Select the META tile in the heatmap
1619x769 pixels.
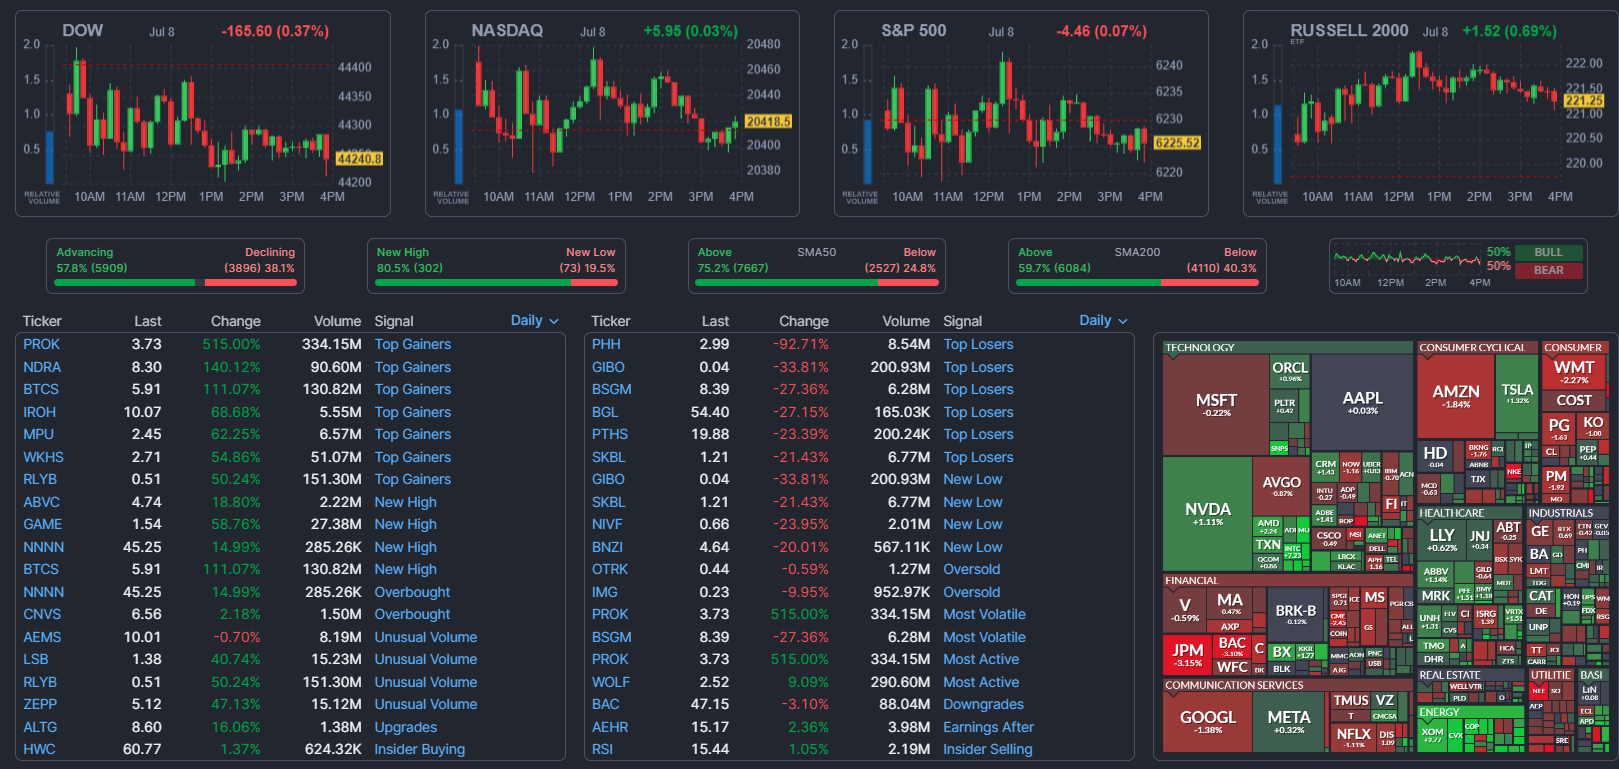(x=1289, y=722)
